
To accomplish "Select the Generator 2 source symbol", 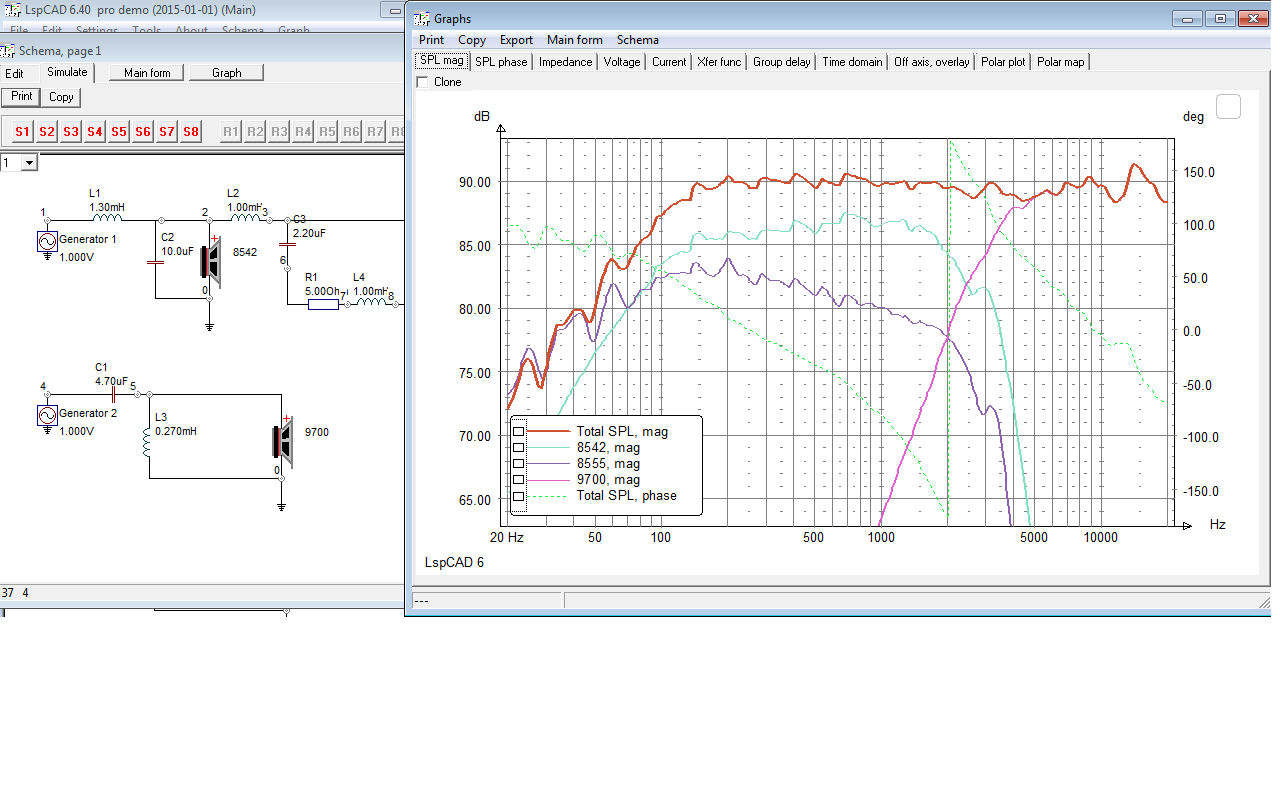I will pos(46,414).
